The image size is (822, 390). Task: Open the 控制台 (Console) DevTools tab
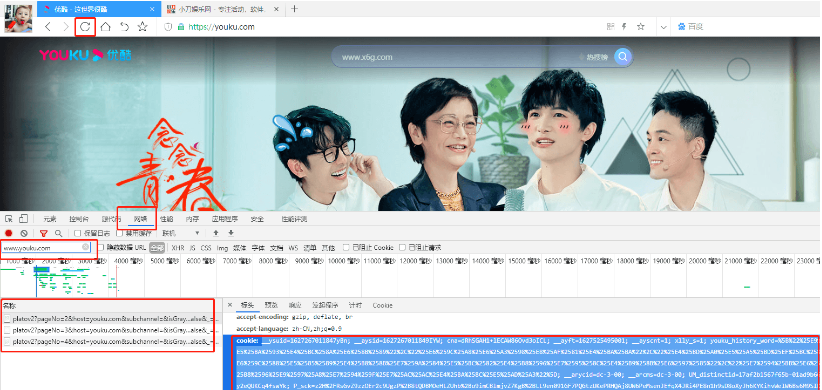[x=79, y=219]
